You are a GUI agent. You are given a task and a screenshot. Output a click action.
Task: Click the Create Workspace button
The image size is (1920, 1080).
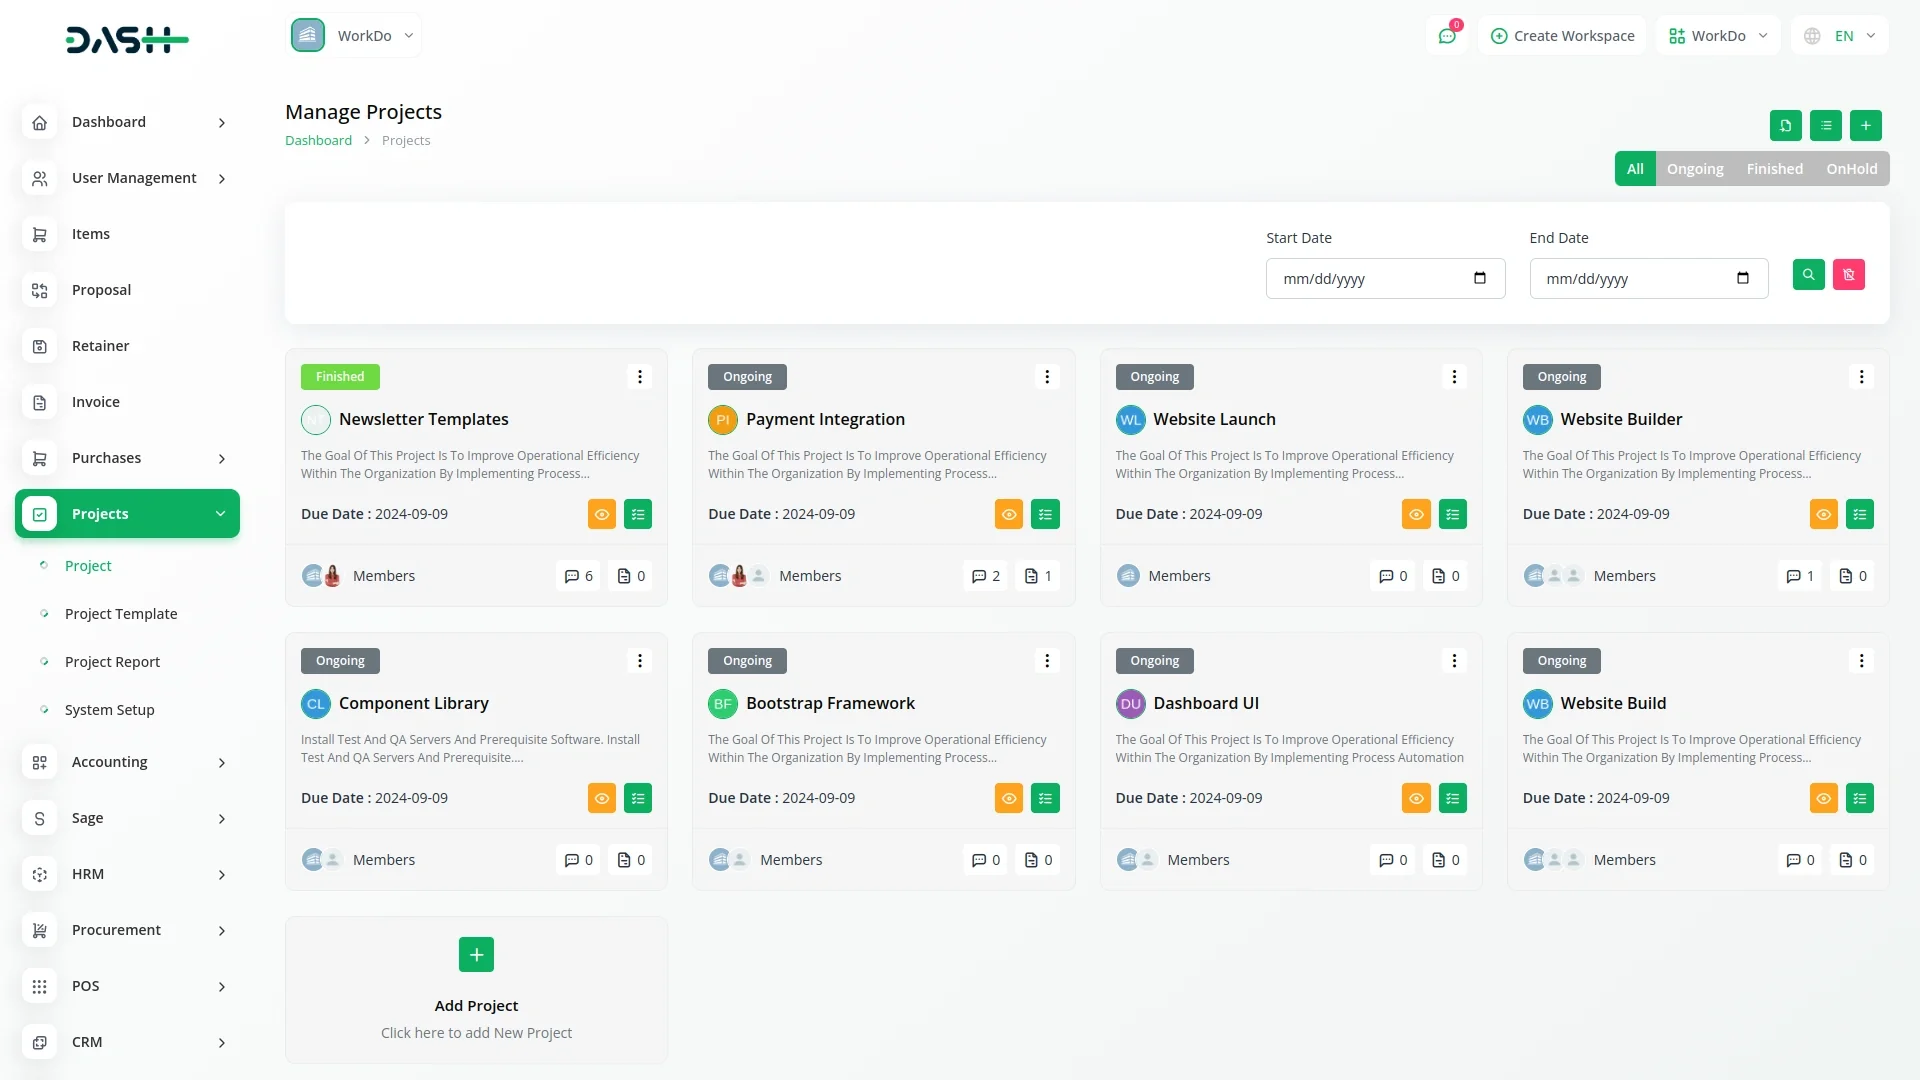click(1562, 36)
